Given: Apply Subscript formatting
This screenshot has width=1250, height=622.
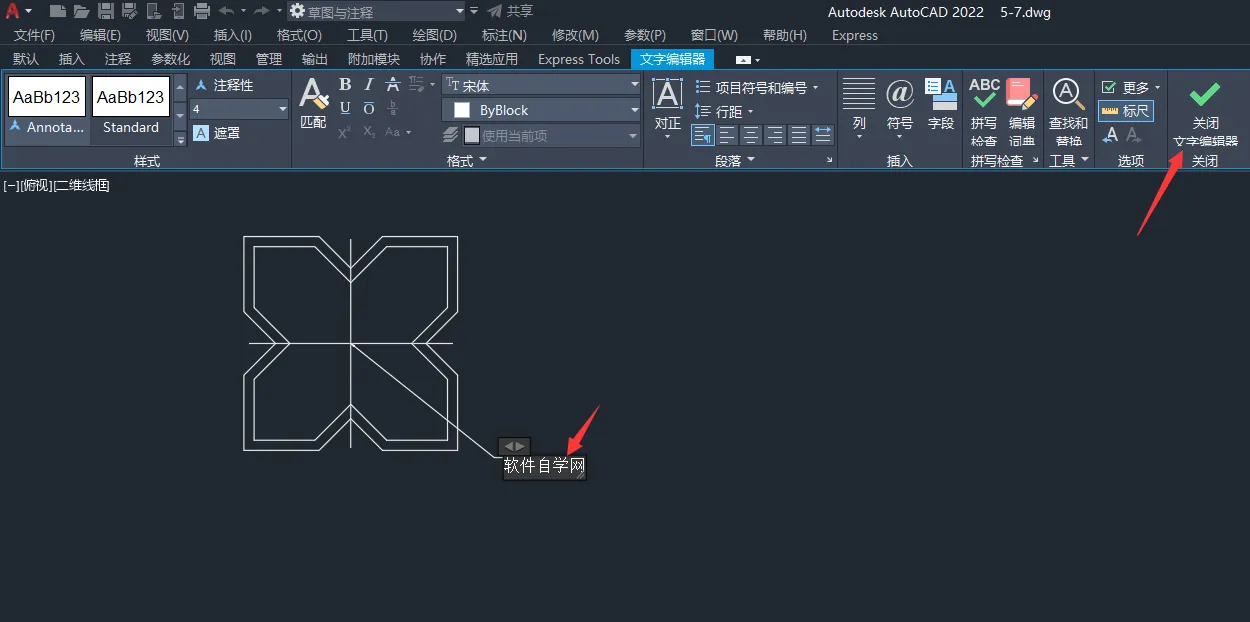Looking at the screenshot, I should click(369, 132).
